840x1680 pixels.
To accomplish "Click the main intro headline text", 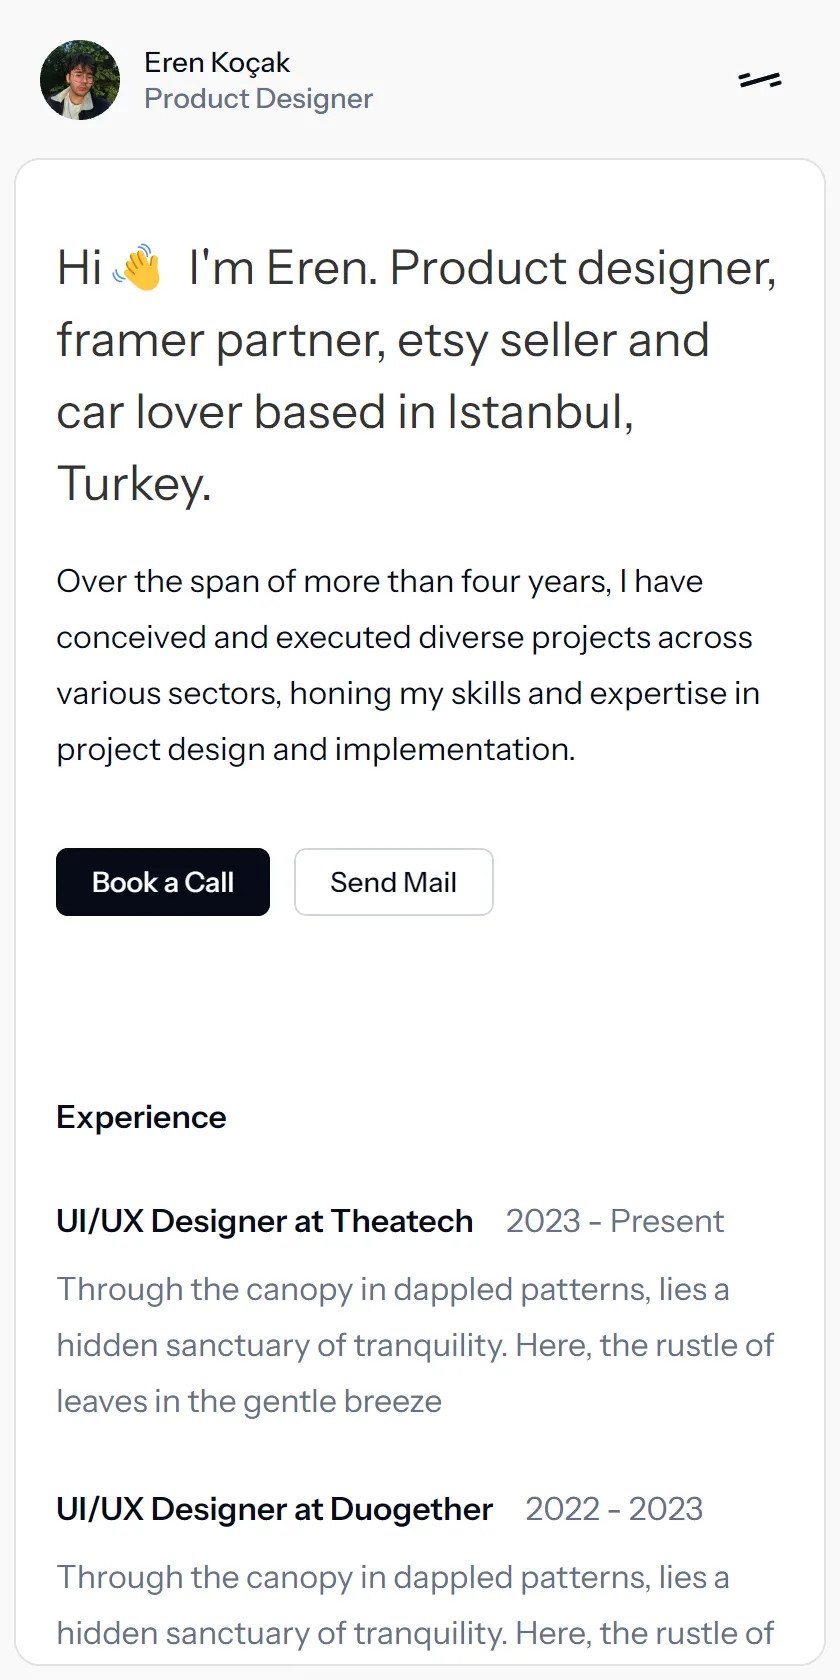I will coord(417,376).
